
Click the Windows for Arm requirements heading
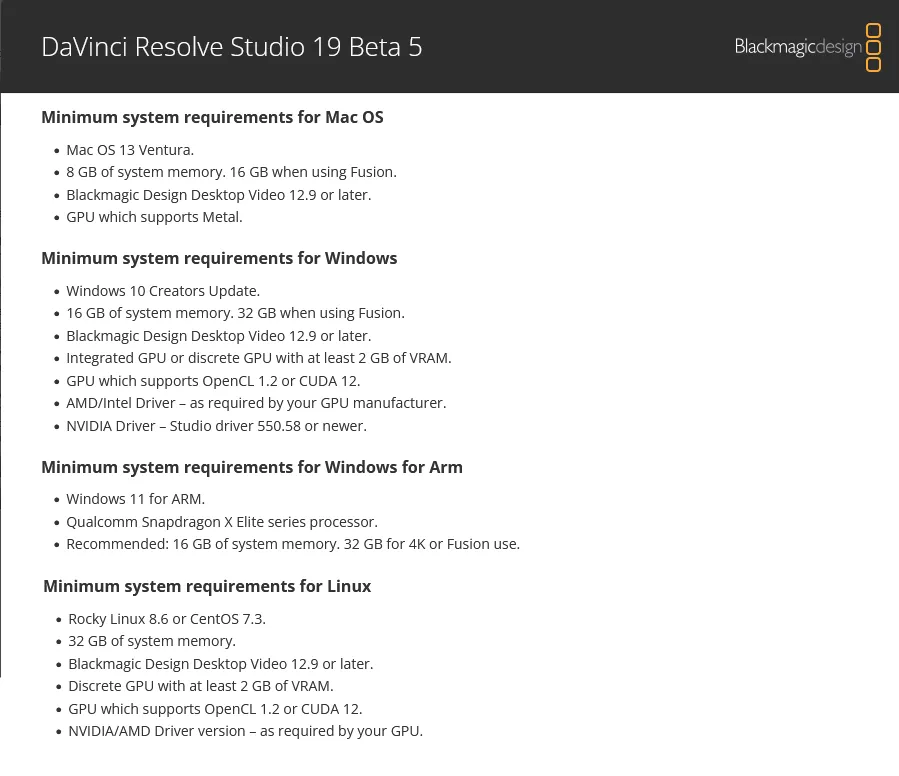(x=252, y=467)
